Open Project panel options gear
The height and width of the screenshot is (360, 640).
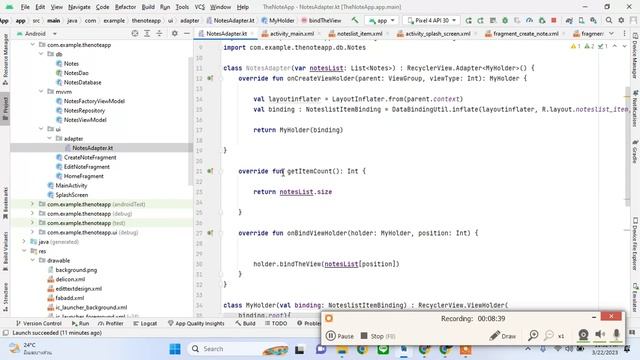pyautogui.click(x=174, y=33)
